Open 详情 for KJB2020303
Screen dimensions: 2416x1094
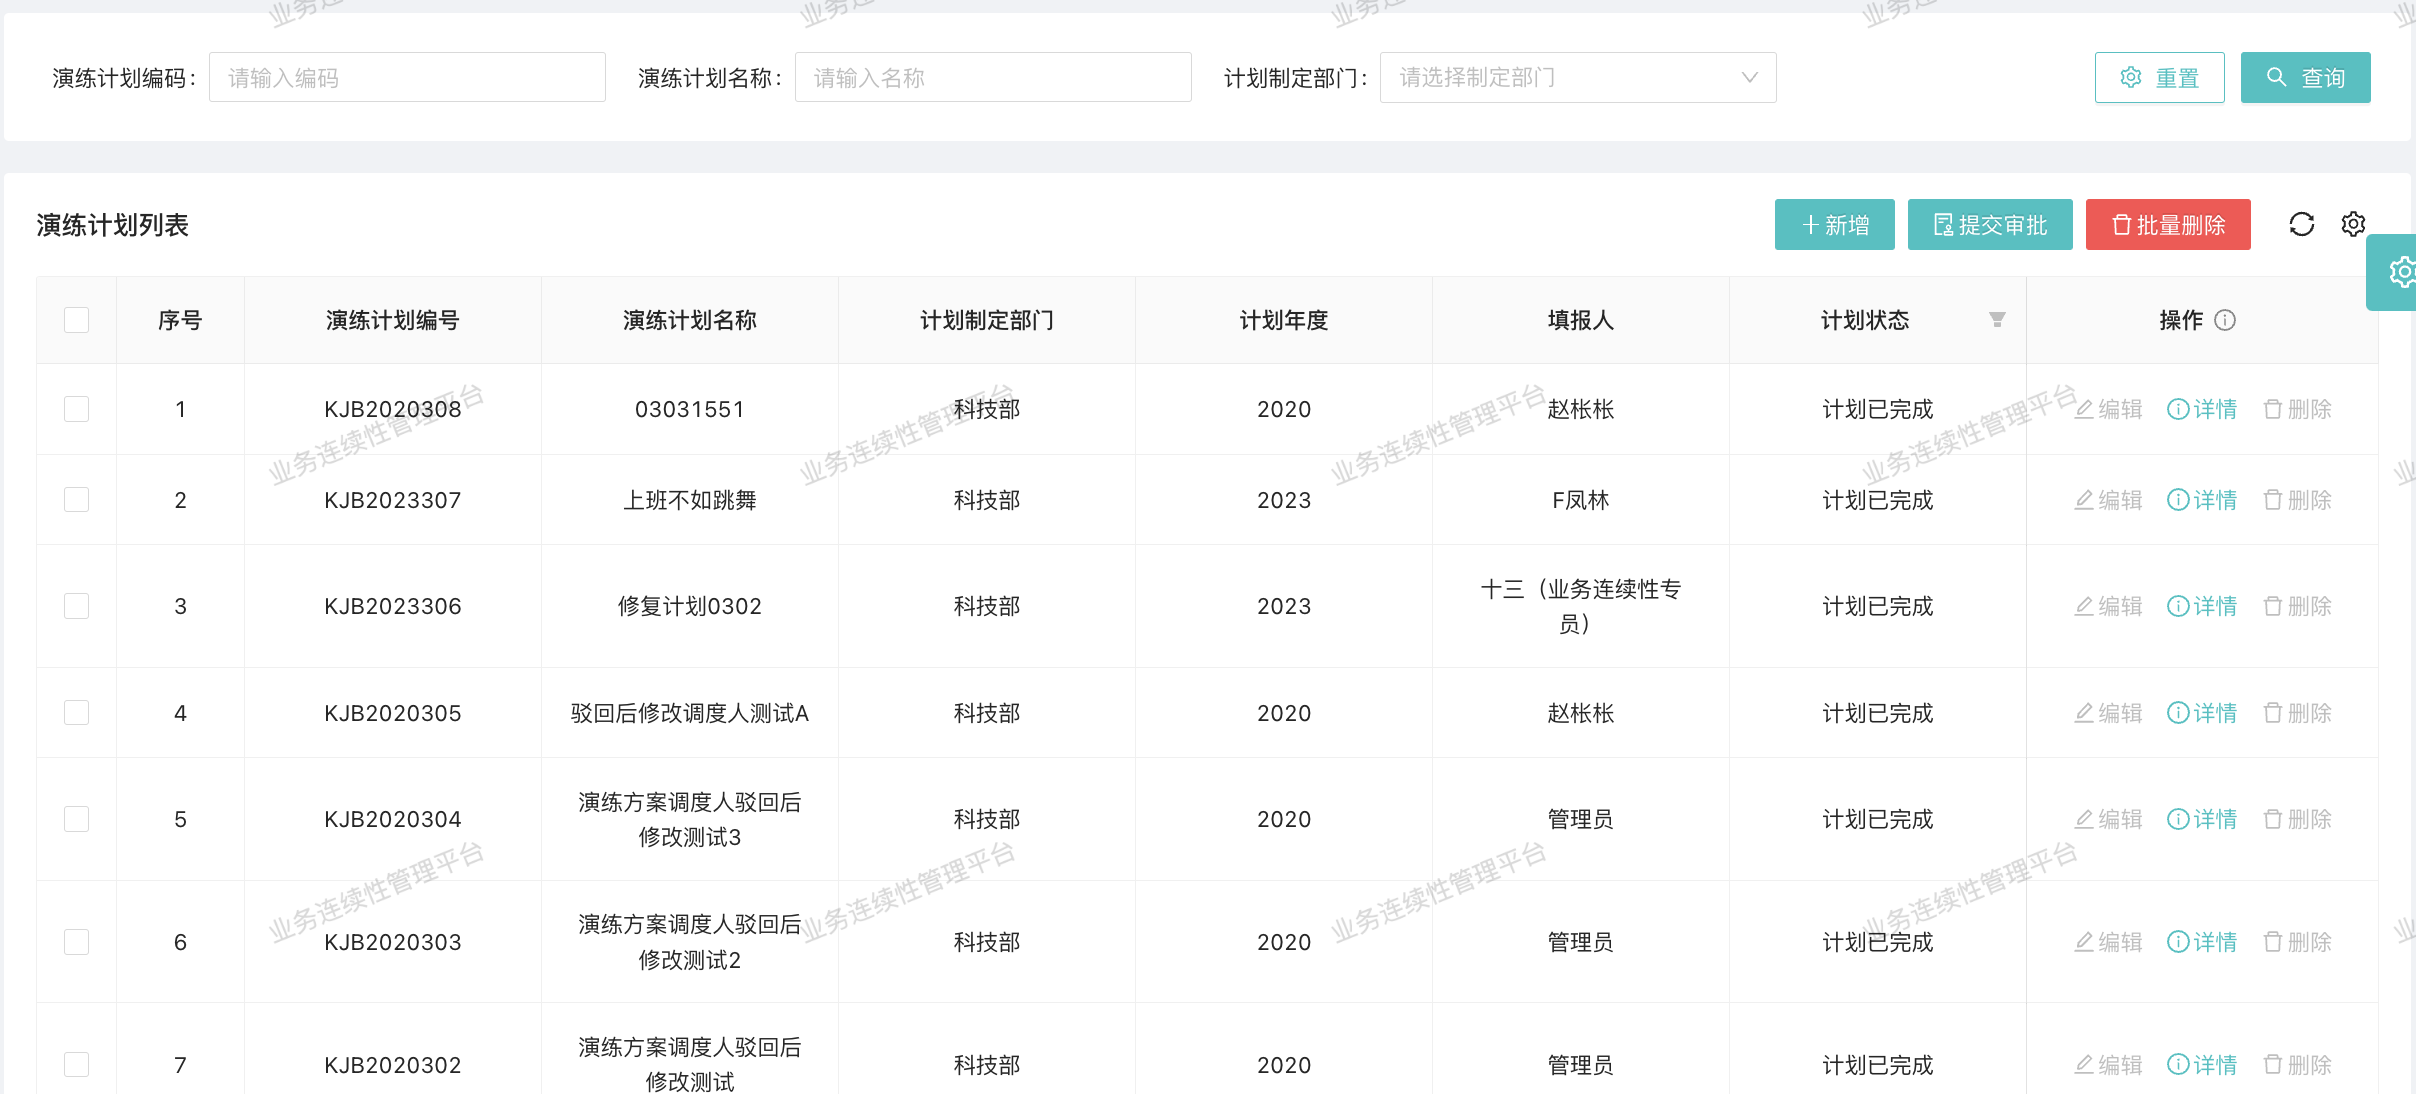(x=2202, y=942)
